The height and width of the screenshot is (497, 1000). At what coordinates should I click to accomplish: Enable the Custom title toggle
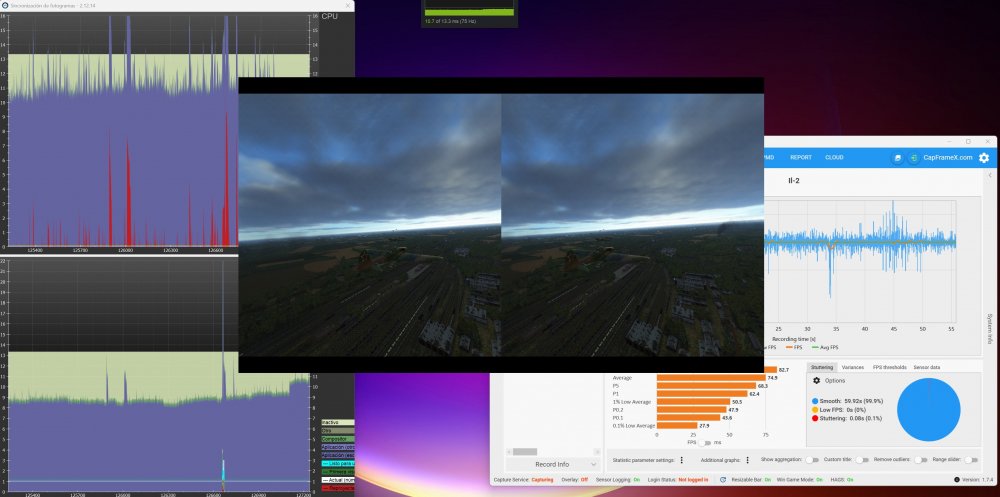862,459
